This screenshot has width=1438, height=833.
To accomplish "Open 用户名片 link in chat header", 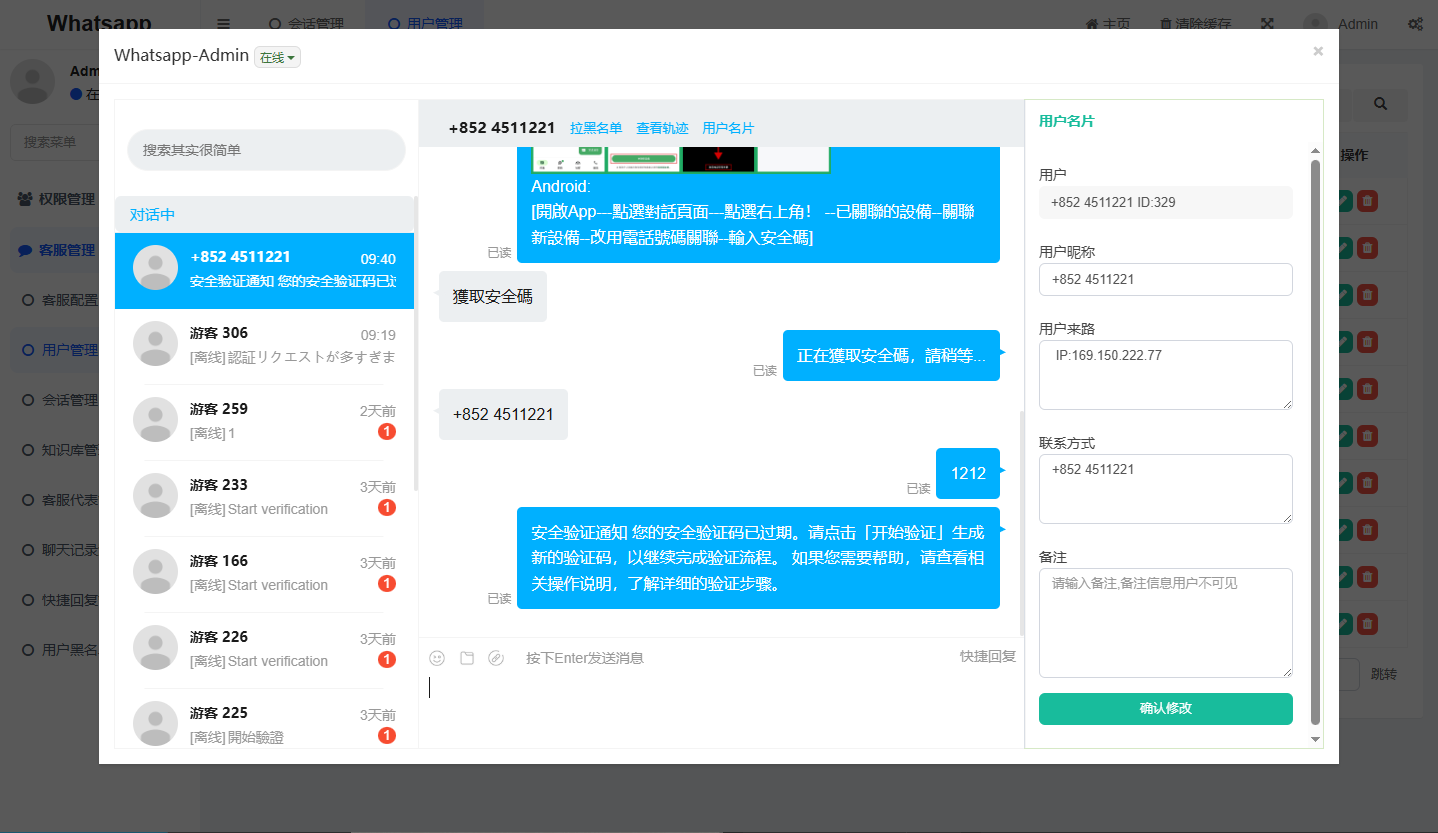I will pyautogui.click(x=728, y=128).
